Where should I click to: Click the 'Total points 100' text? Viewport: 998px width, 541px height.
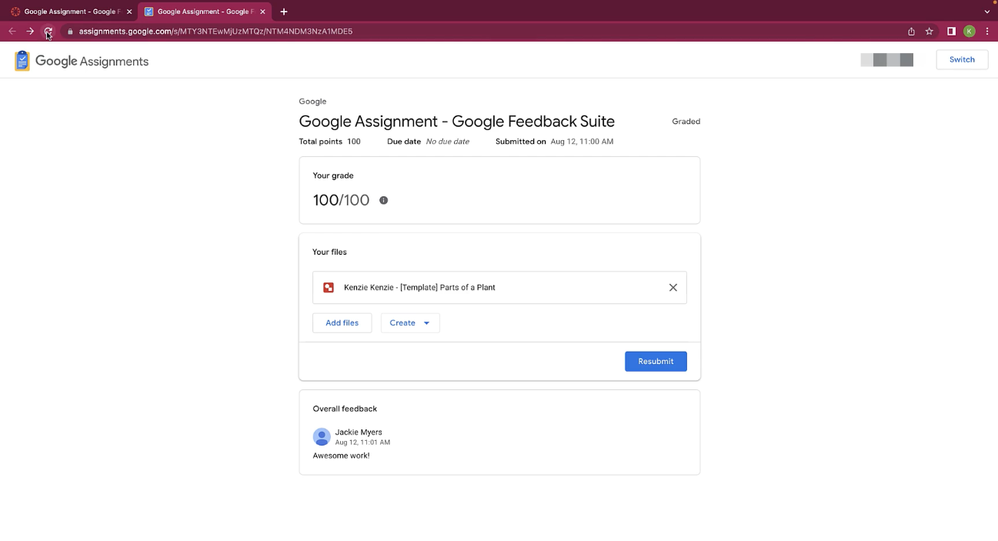330,141
